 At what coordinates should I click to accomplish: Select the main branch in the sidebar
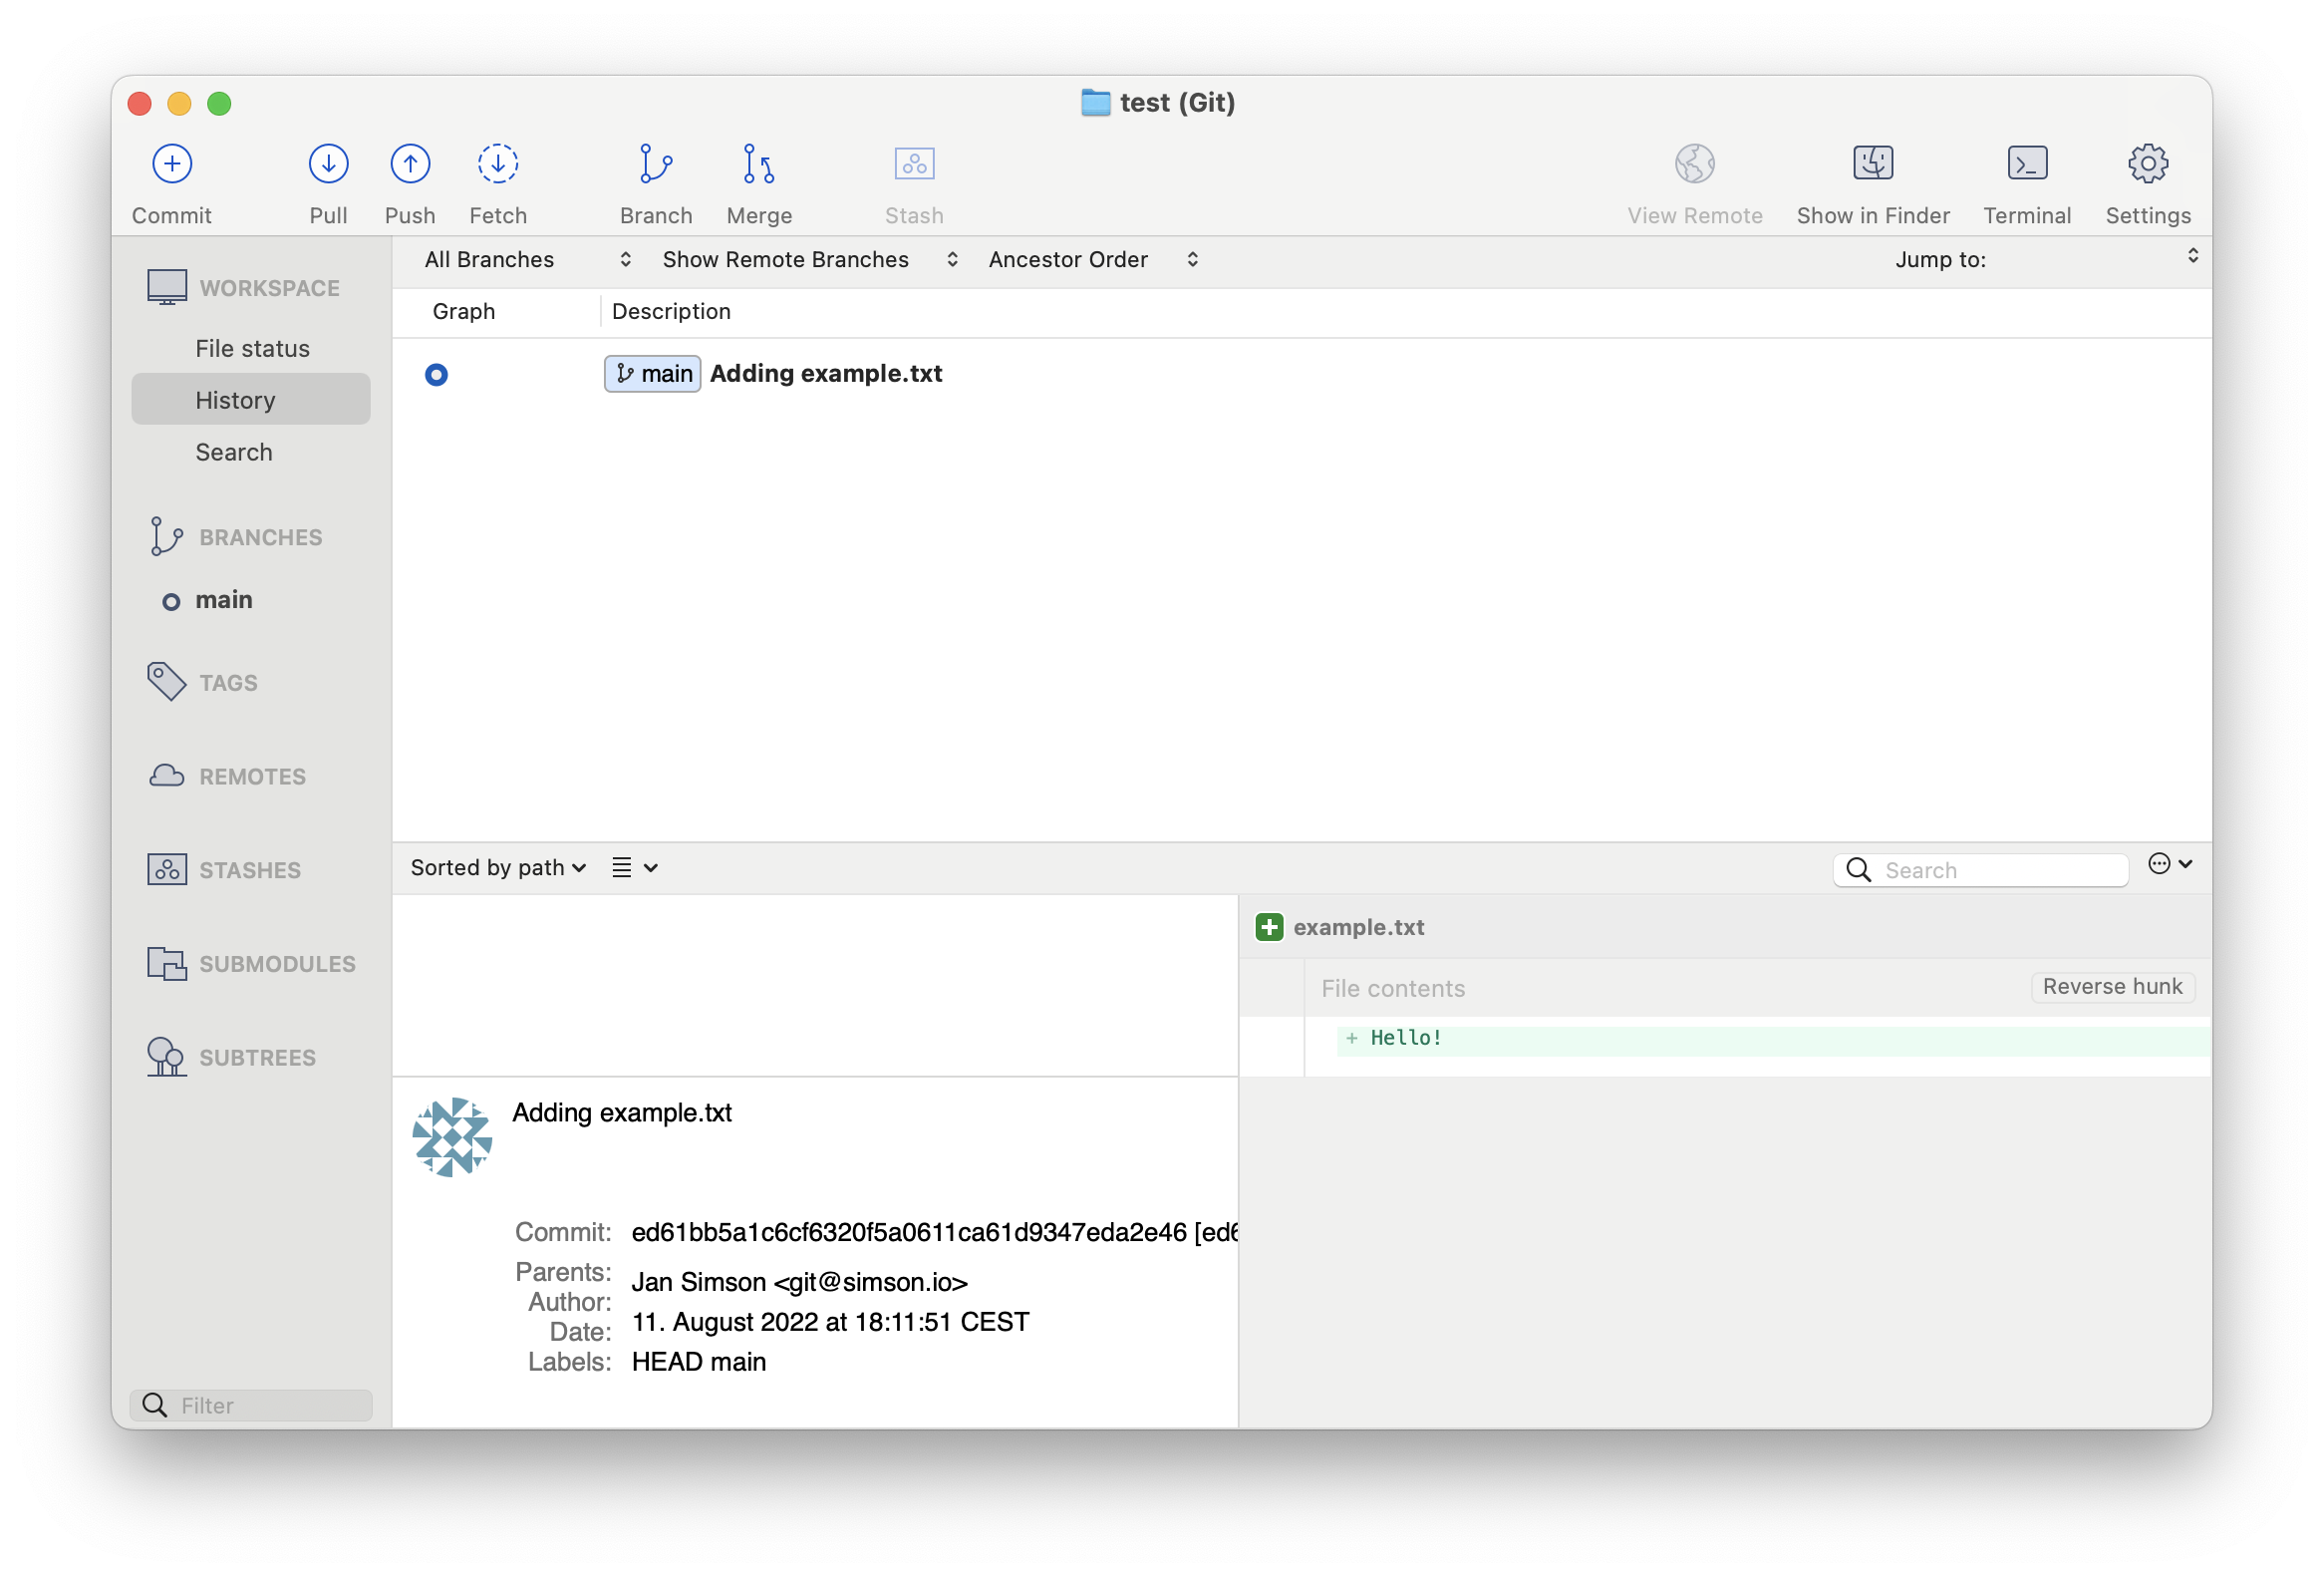(x=223, y=600)
